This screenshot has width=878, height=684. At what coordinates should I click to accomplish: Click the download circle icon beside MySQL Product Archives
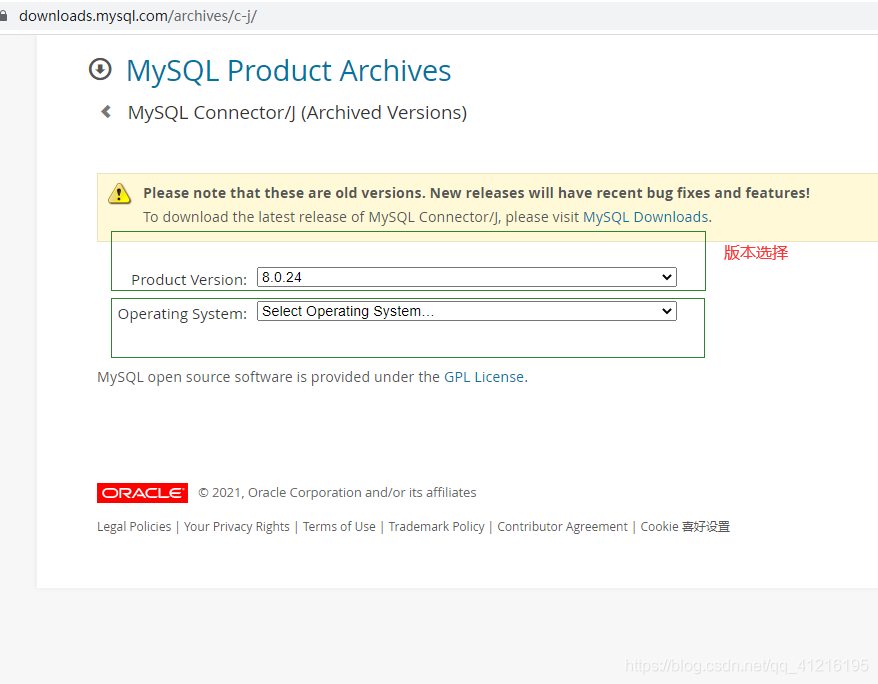coord(100,69)
